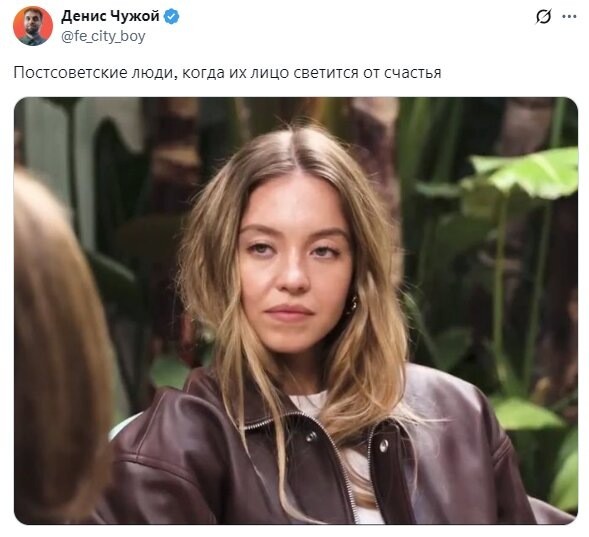
Task: Open Денис Чужой's profile avatar
Action: tap(33, 26)
